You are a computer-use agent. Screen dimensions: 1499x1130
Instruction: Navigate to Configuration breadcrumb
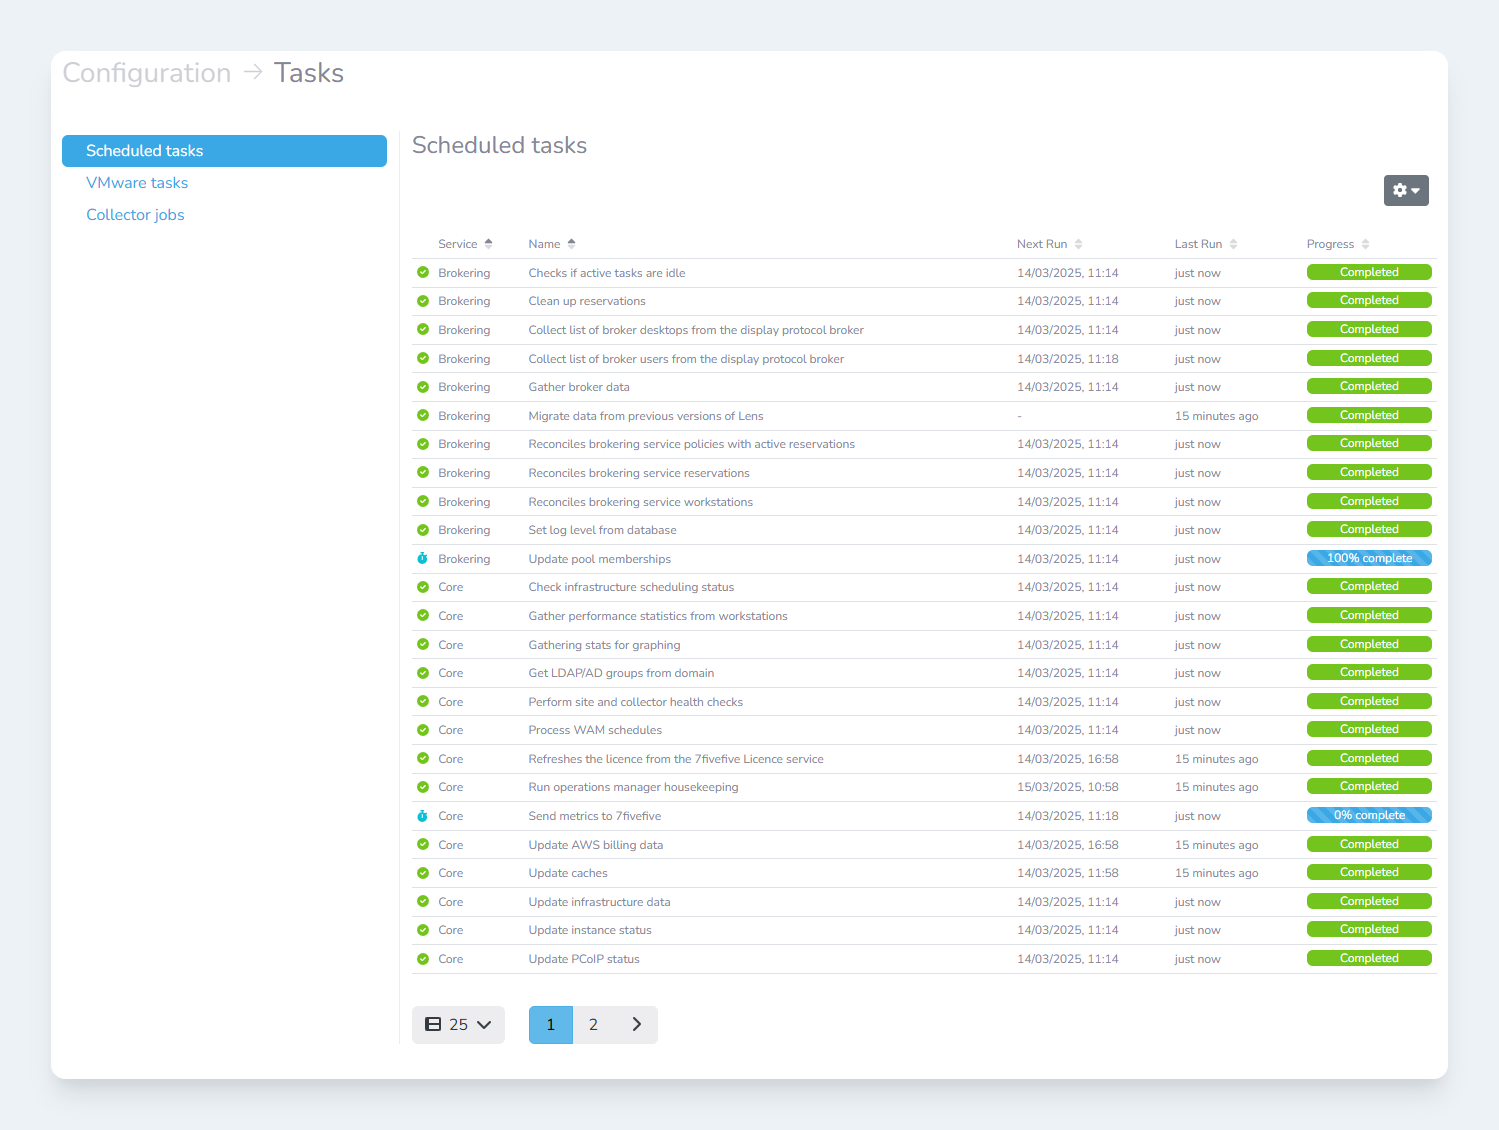click(147, 73)
